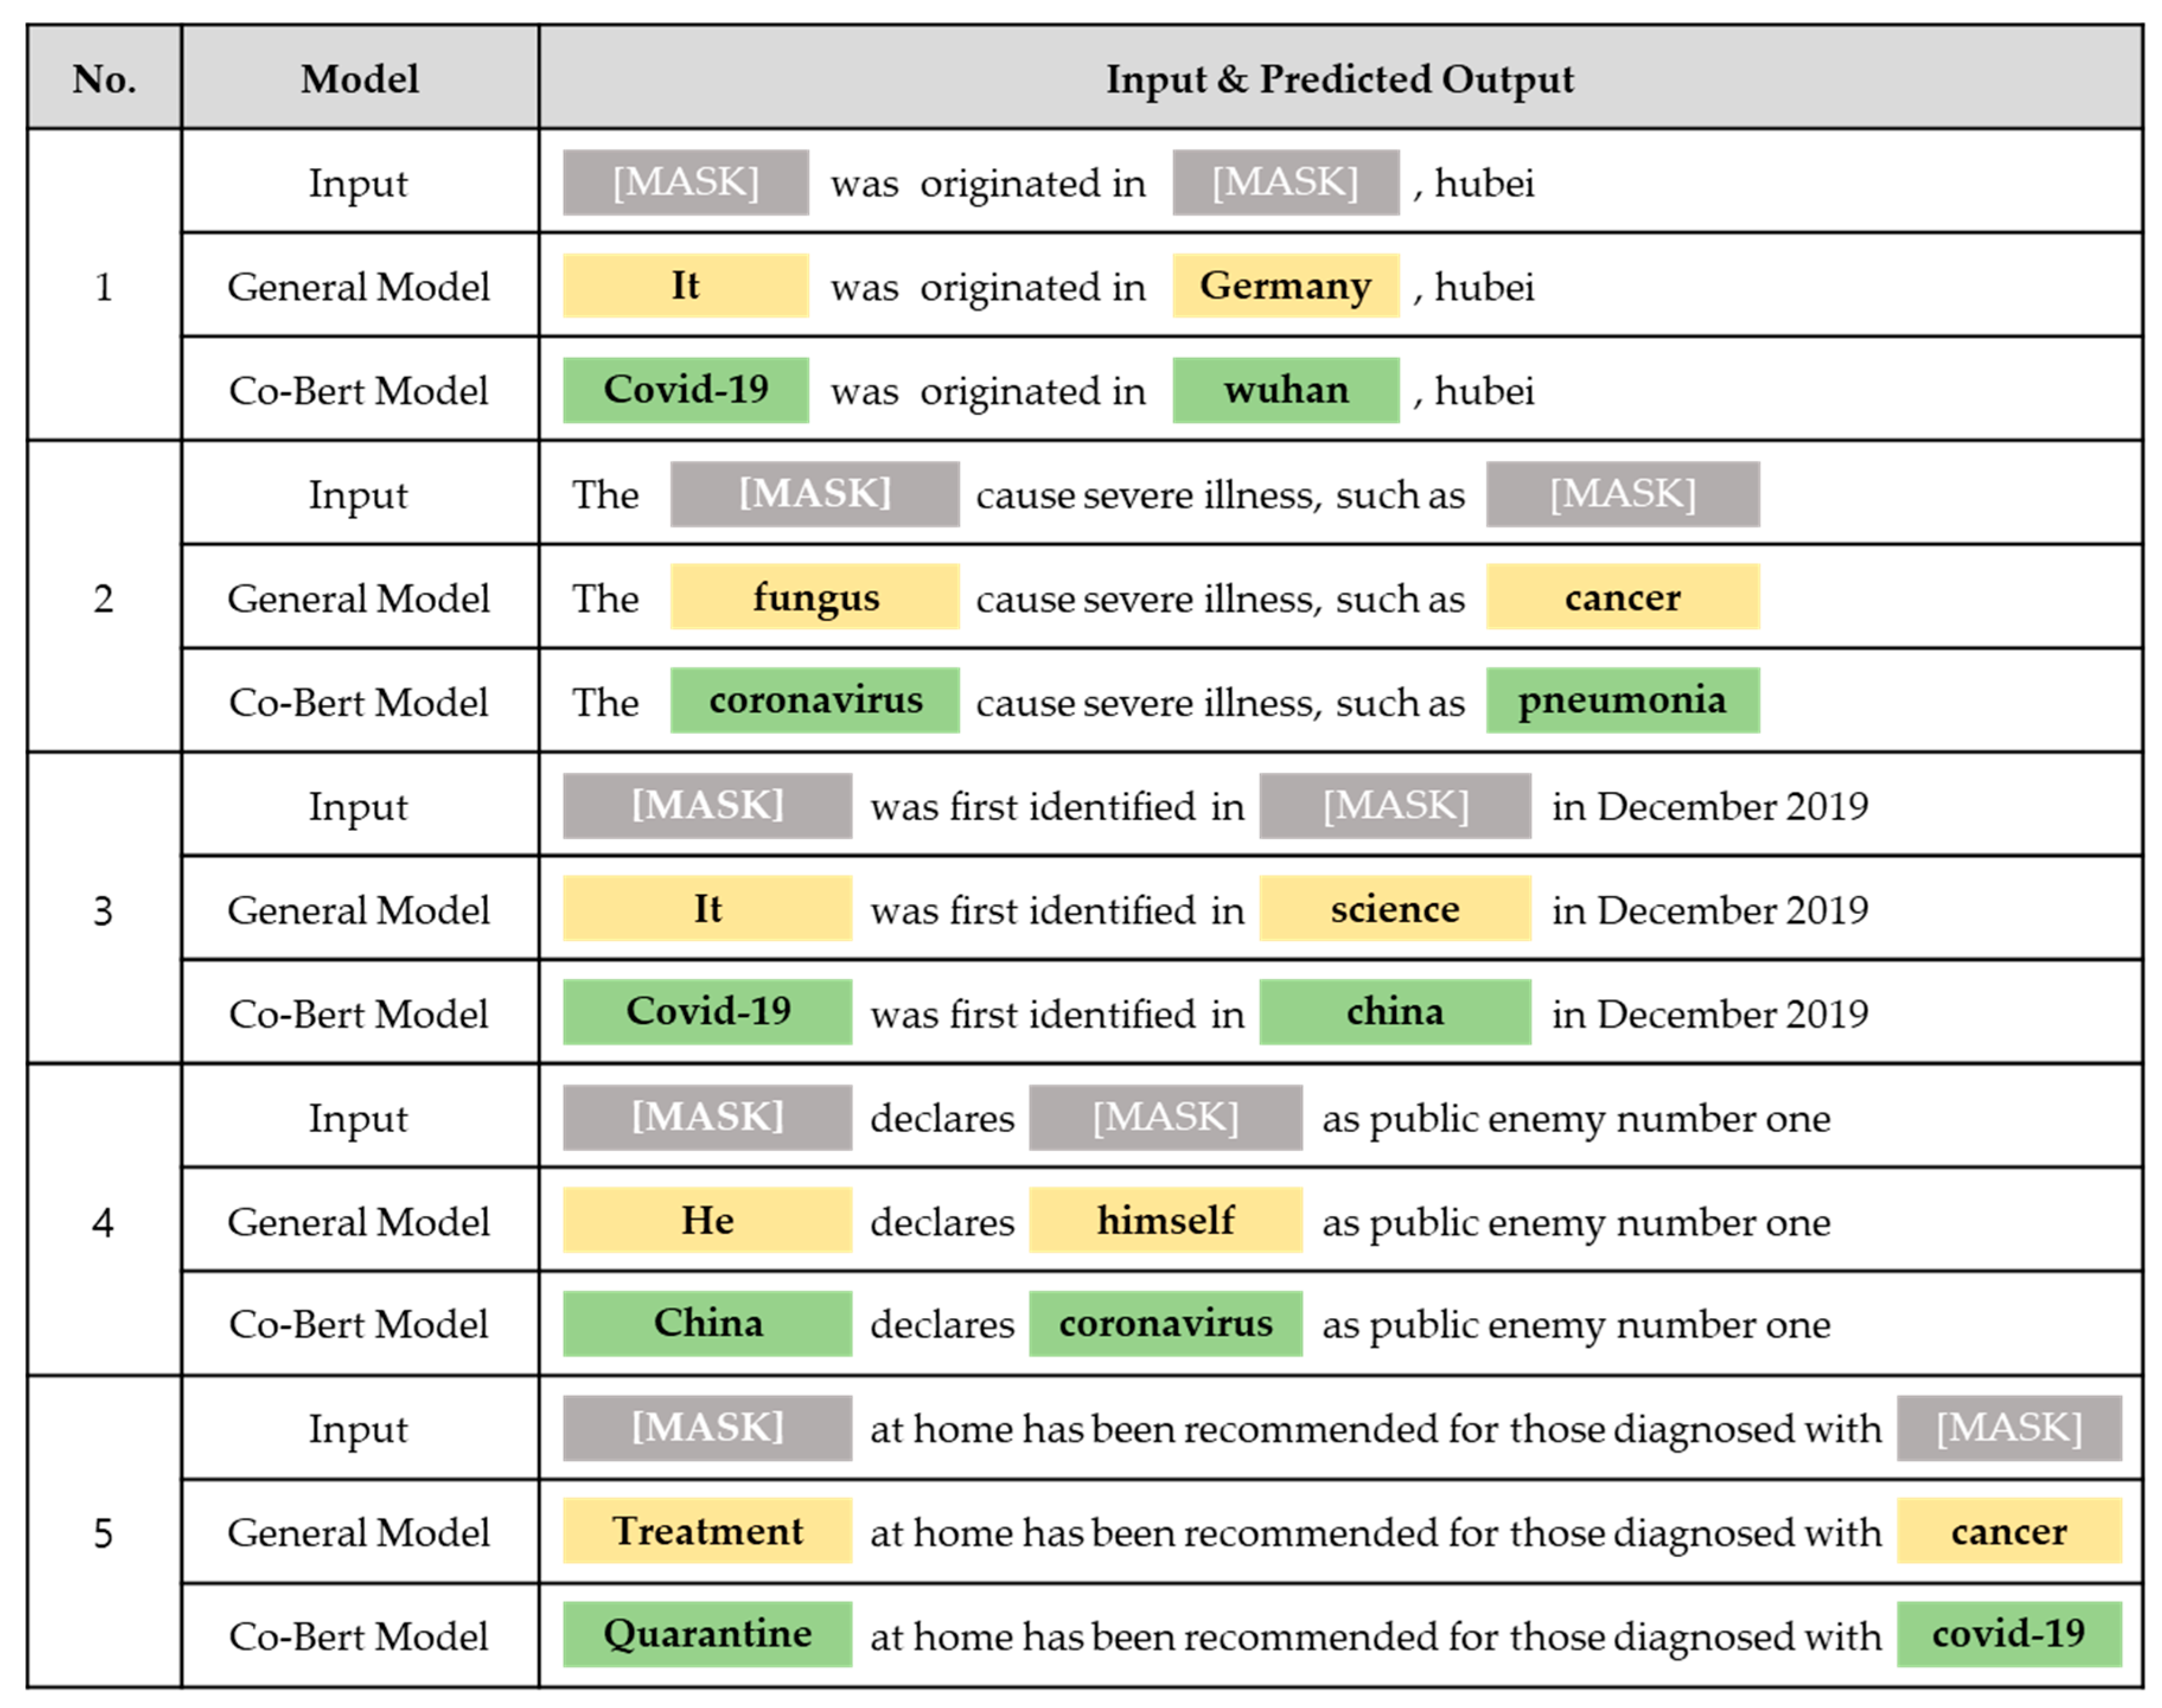Click the 'Input & Predicted Output' header cell

1340,78
